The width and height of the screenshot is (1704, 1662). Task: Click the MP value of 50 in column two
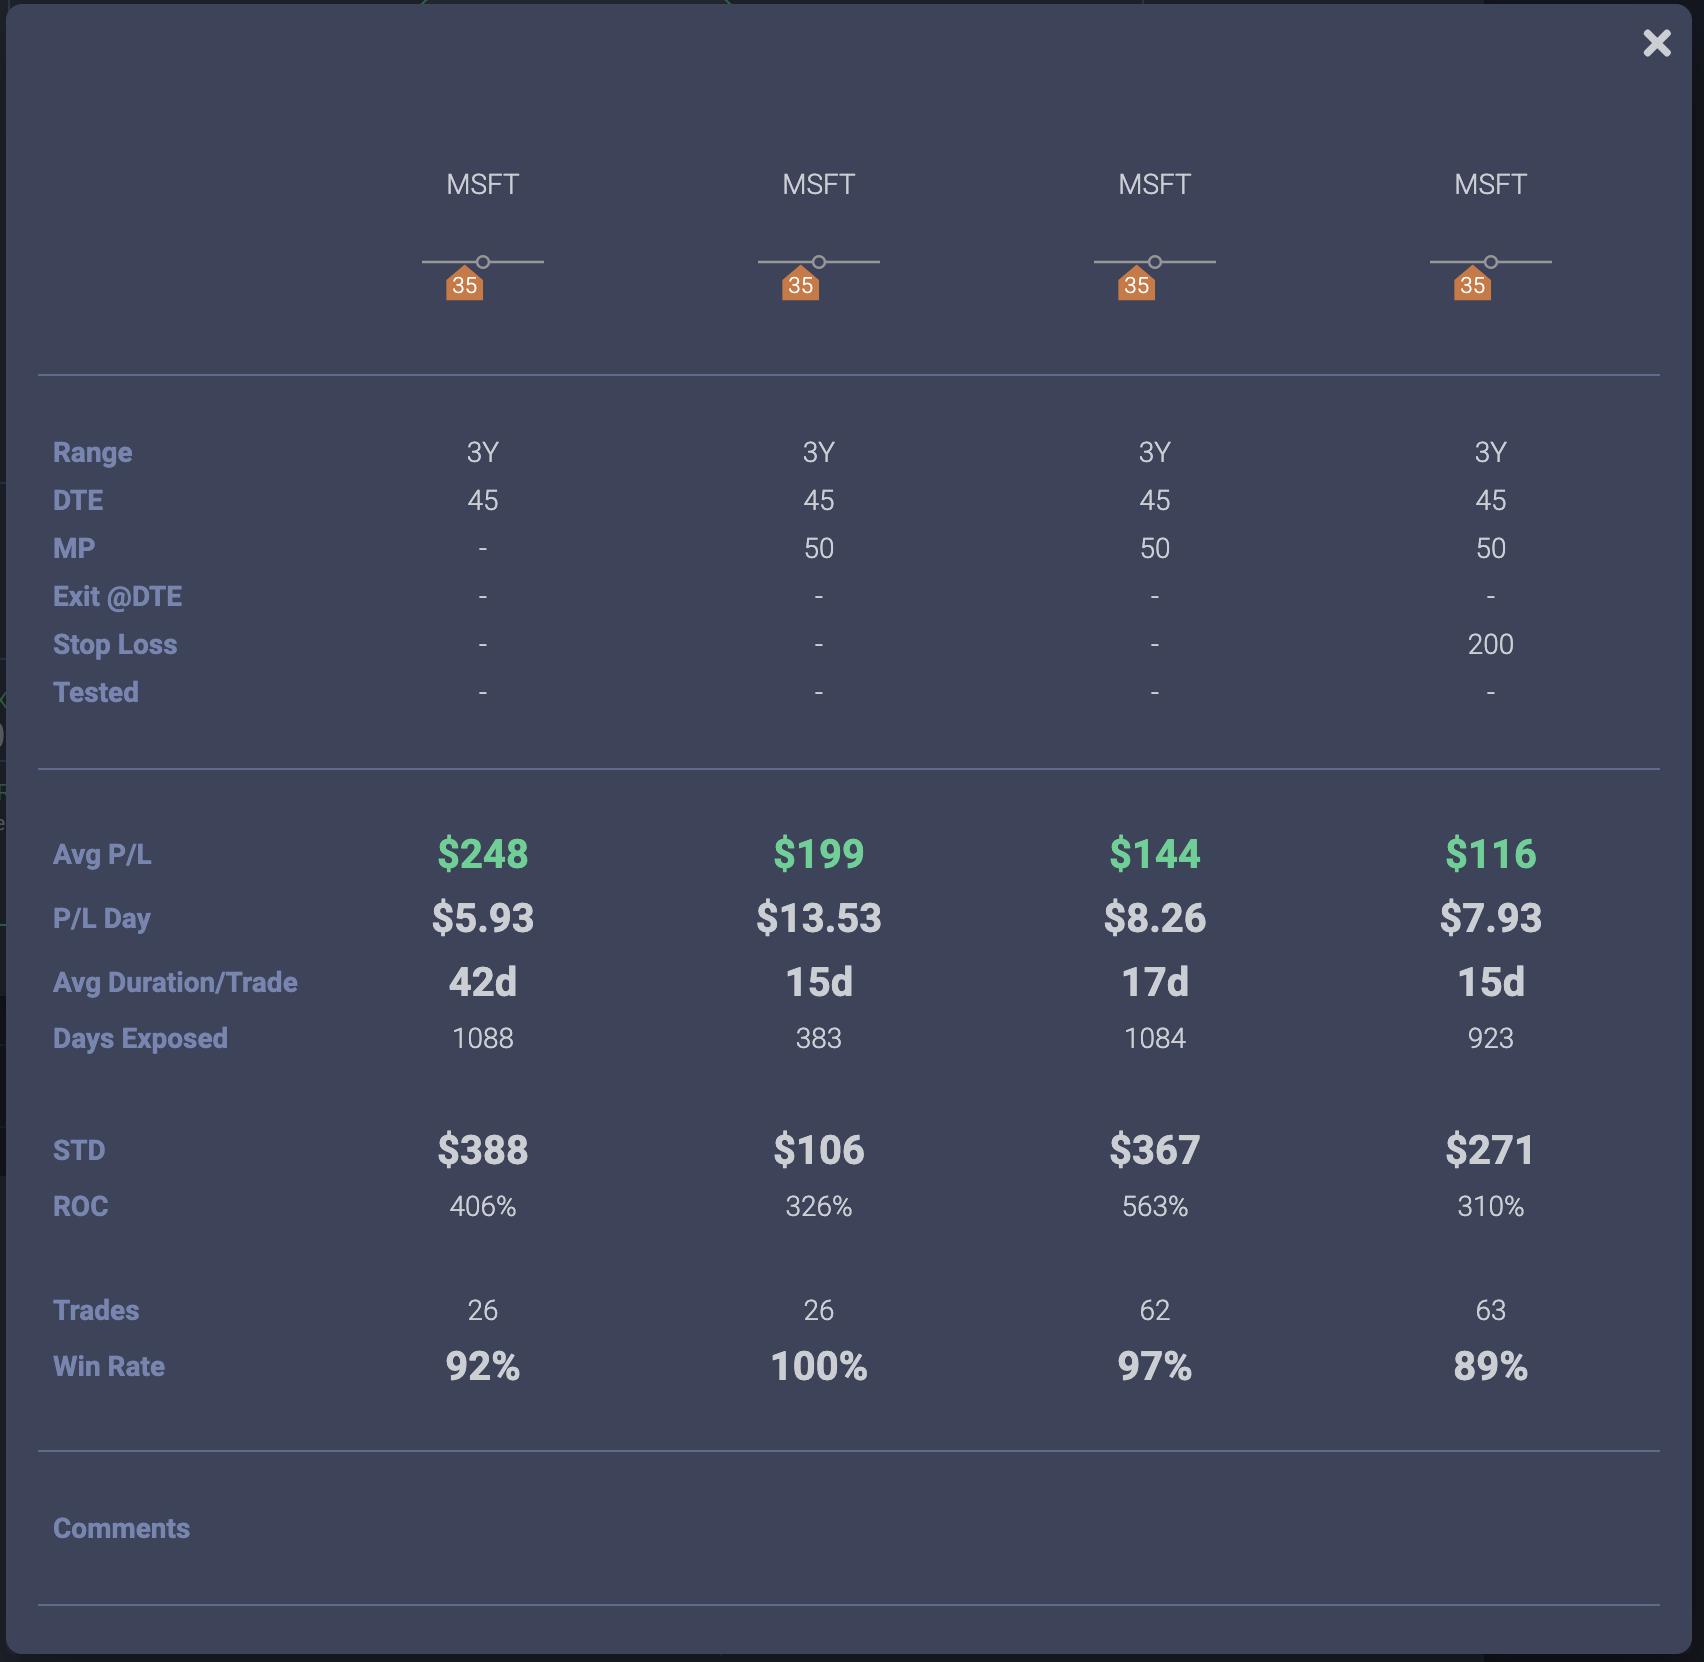(819, 548)
